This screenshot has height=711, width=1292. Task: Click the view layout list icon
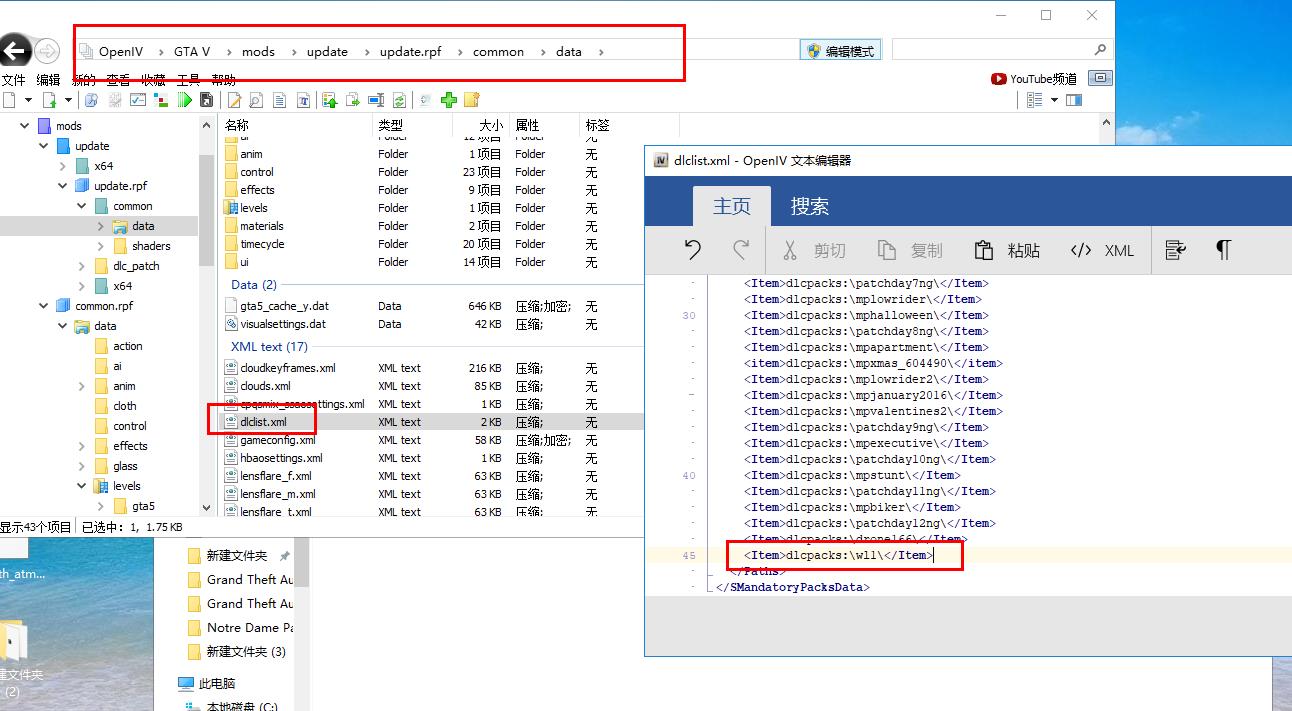[1035, 100]
